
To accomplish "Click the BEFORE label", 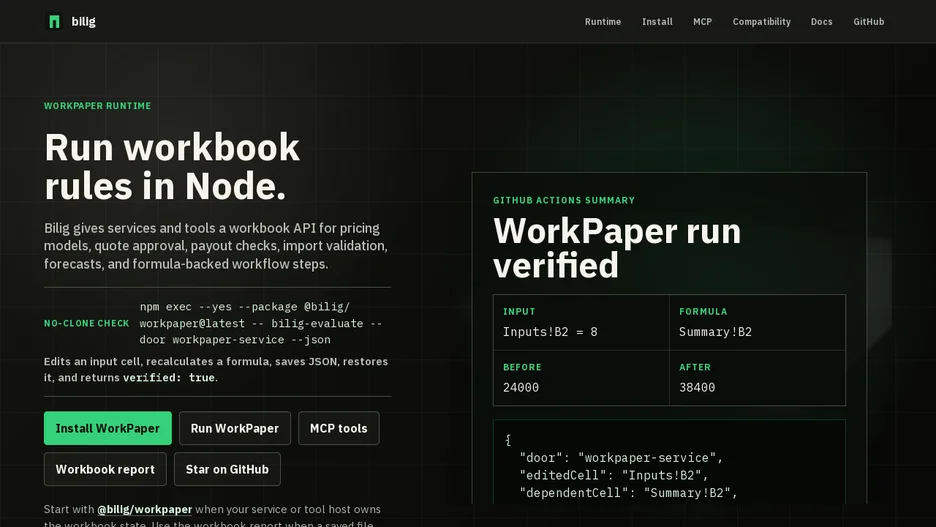I will (x=522, y=367).
